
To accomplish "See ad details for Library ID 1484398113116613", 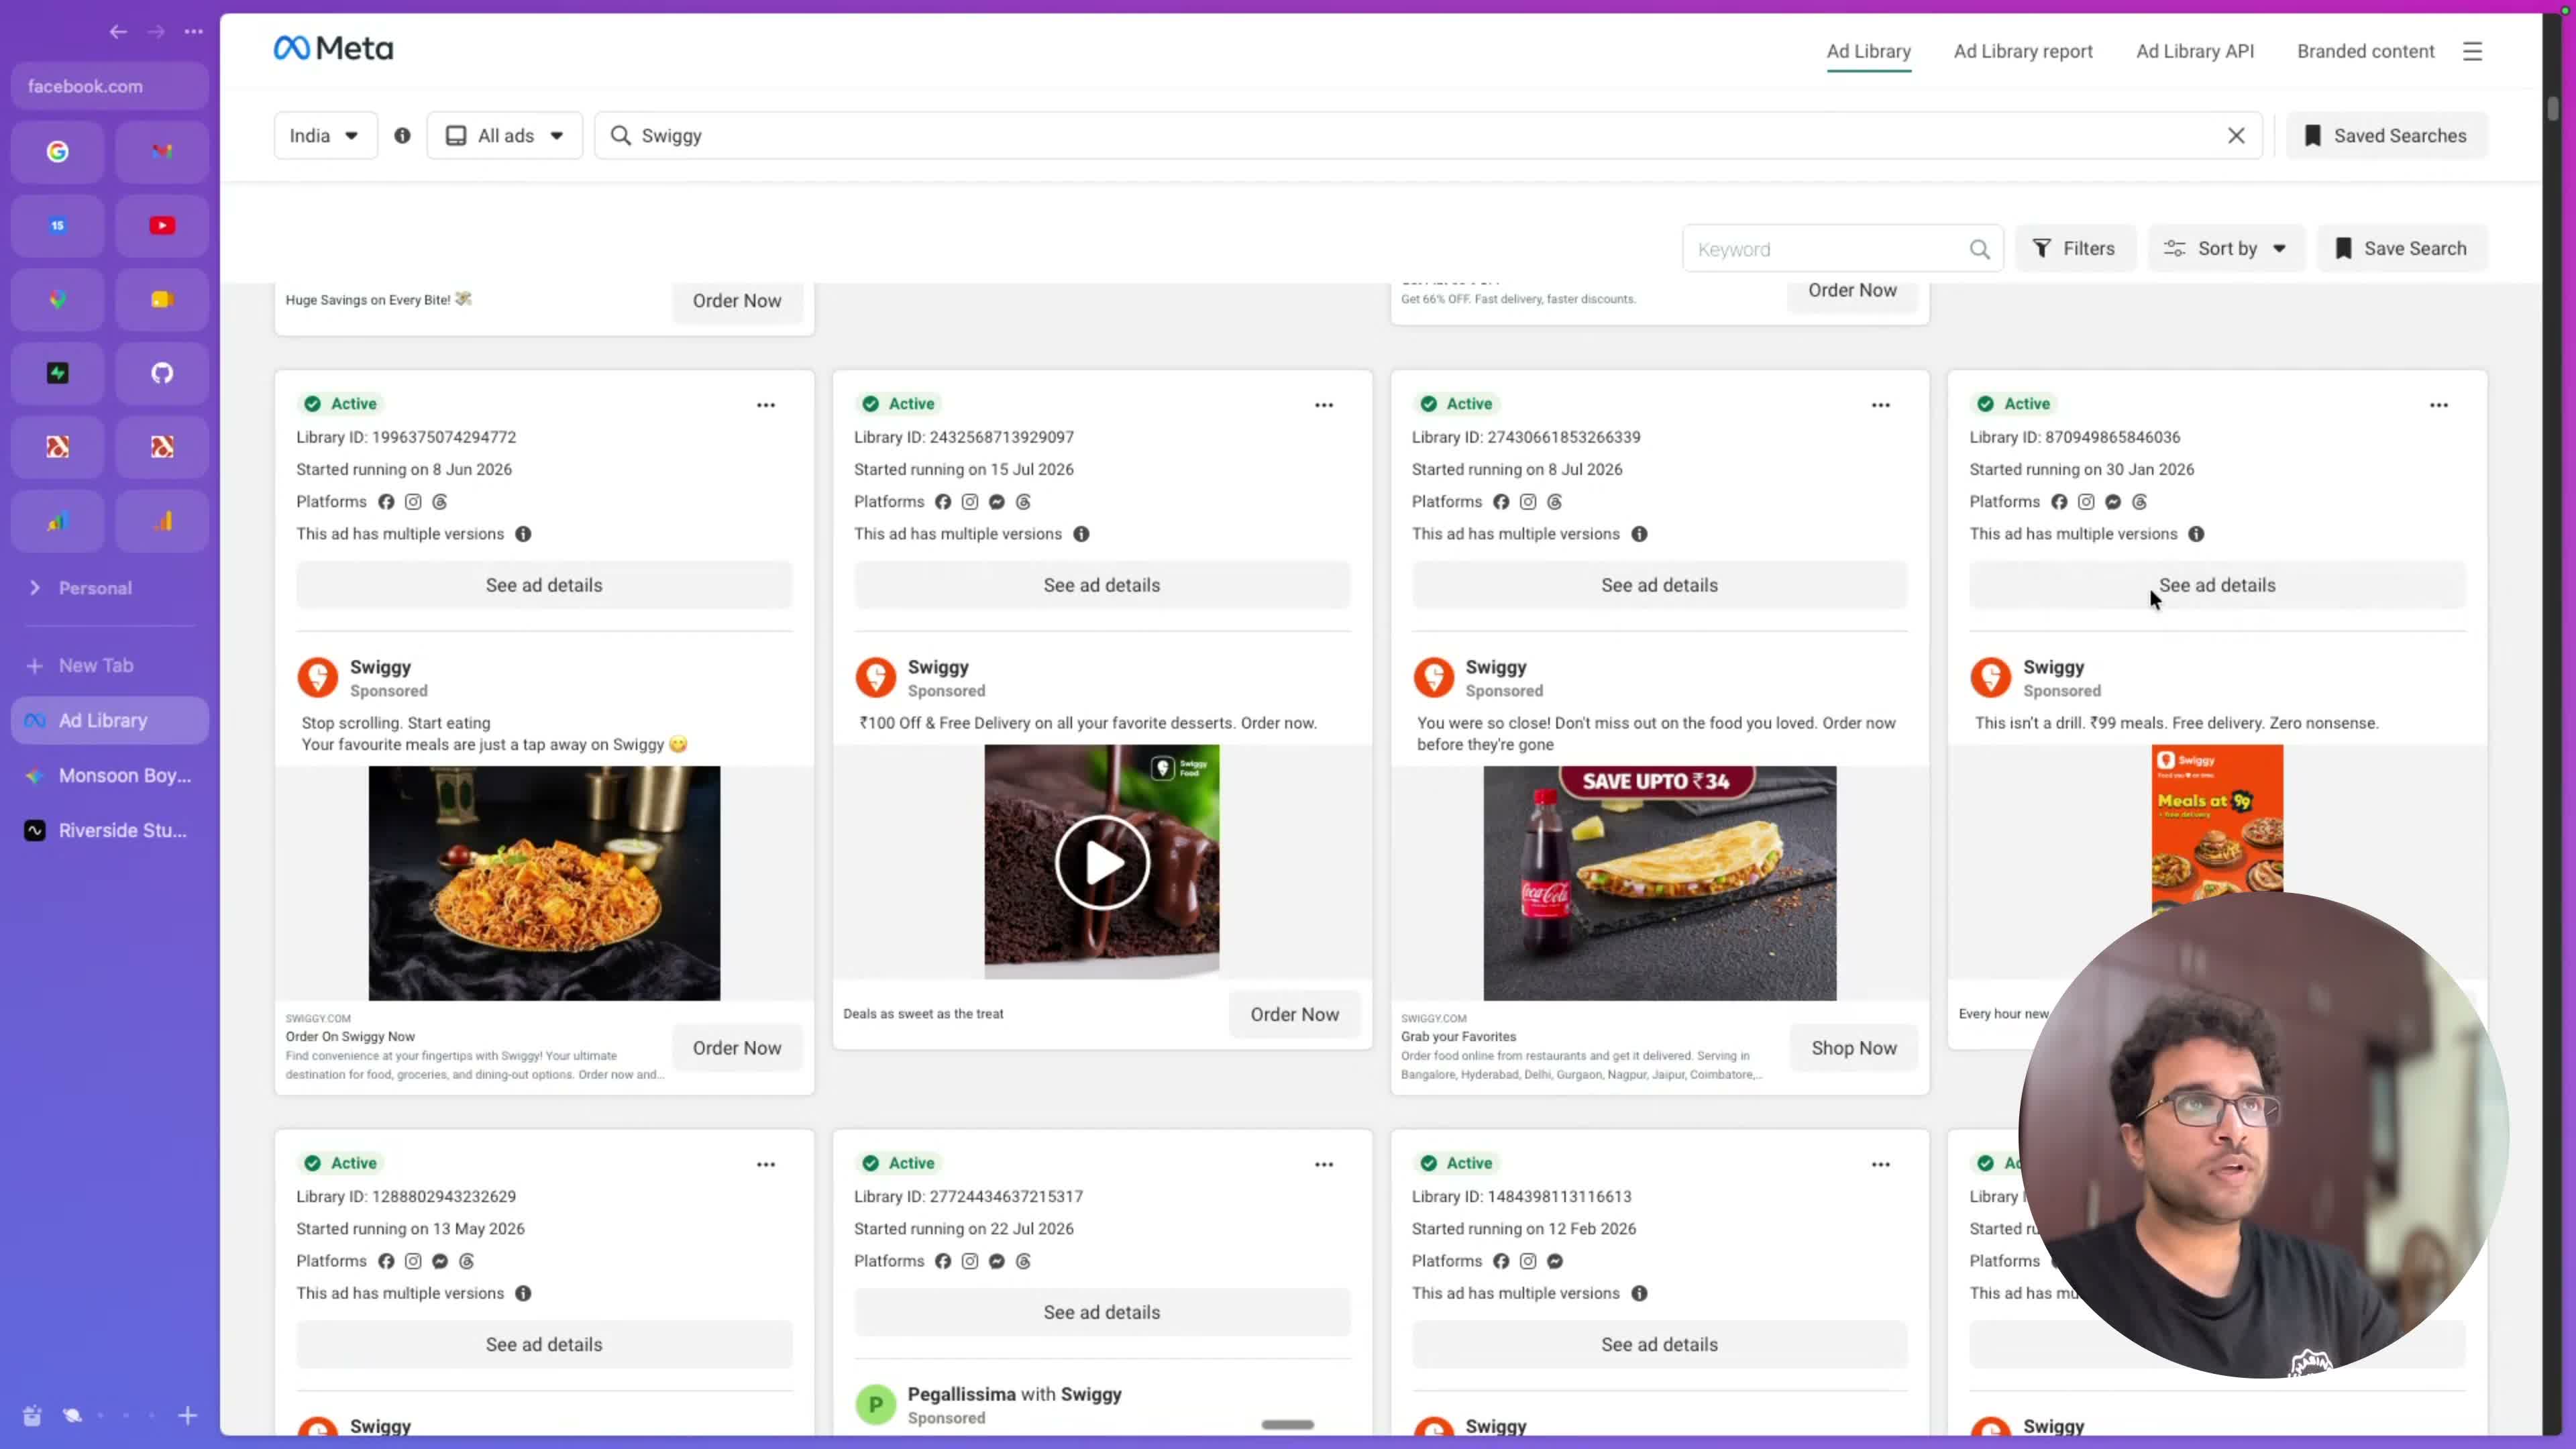I will click(1659, 1344).
